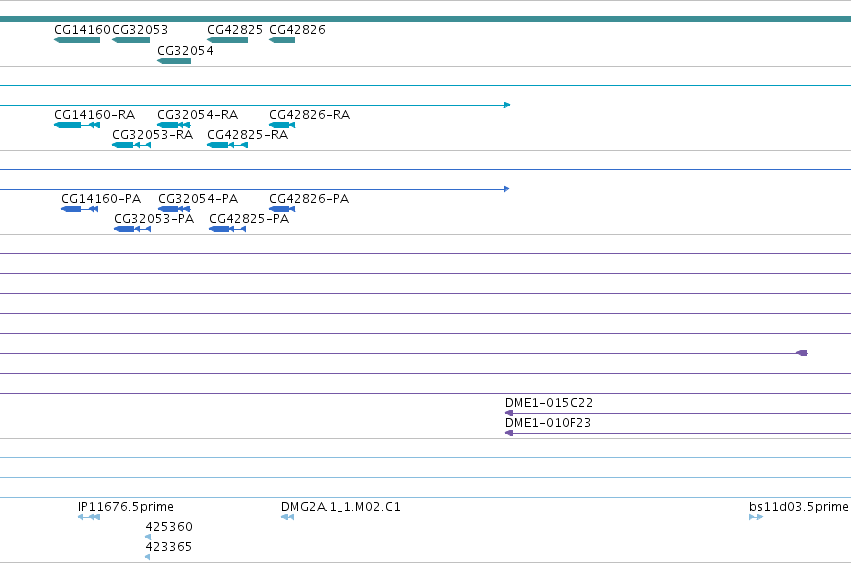Select transcript glyph CG14160-RA
The height and width of the screenshot is (563, 851).
77,125
